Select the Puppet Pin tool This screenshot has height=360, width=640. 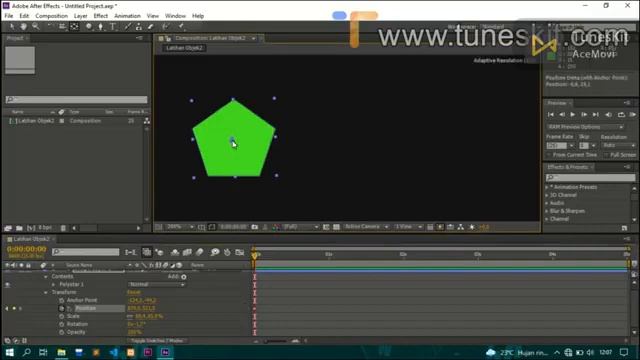click(x=181, y=27)
